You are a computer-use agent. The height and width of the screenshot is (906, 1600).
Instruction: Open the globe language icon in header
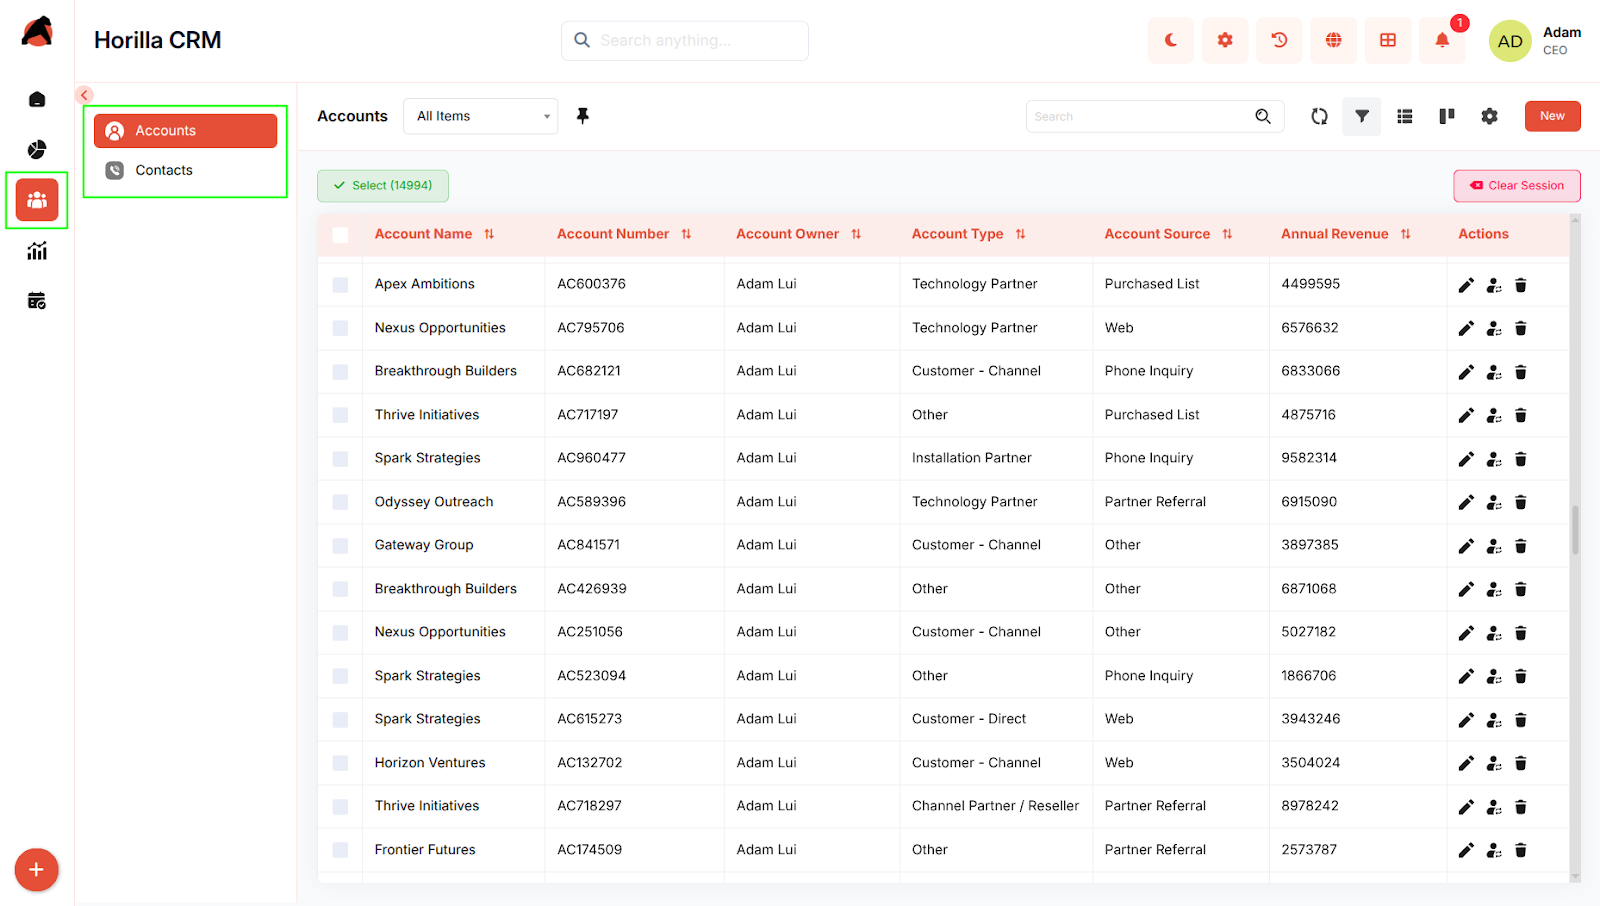tap(1333, 41)
